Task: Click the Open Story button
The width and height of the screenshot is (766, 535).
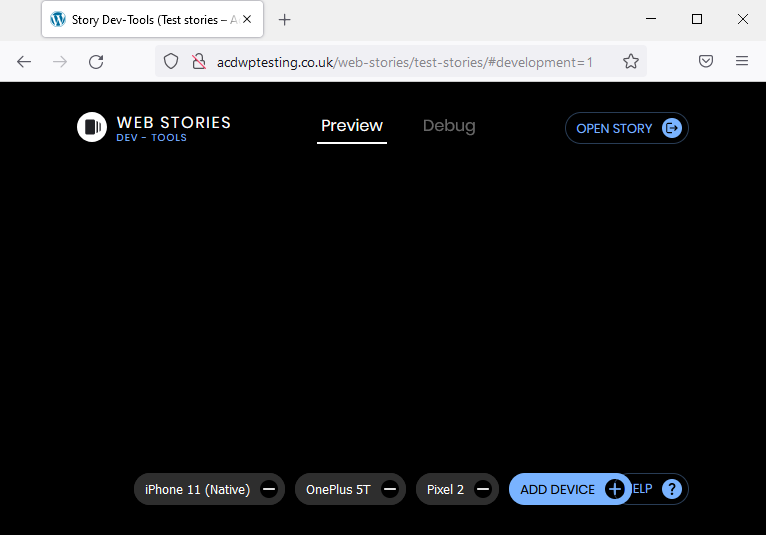Action: pos(627,128)
